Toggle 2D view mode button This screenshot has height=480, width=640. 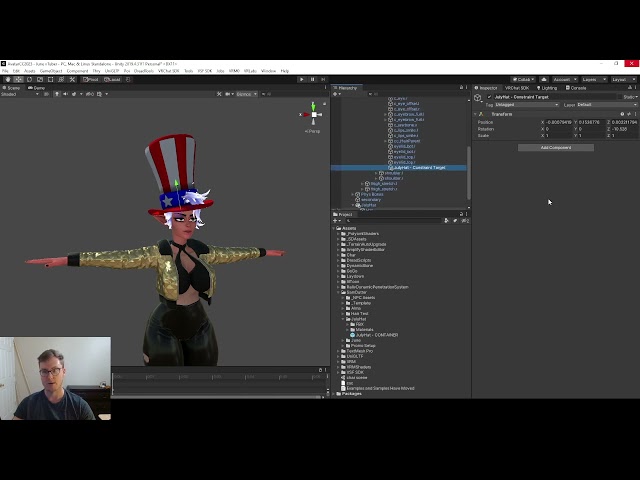point(46,94)
